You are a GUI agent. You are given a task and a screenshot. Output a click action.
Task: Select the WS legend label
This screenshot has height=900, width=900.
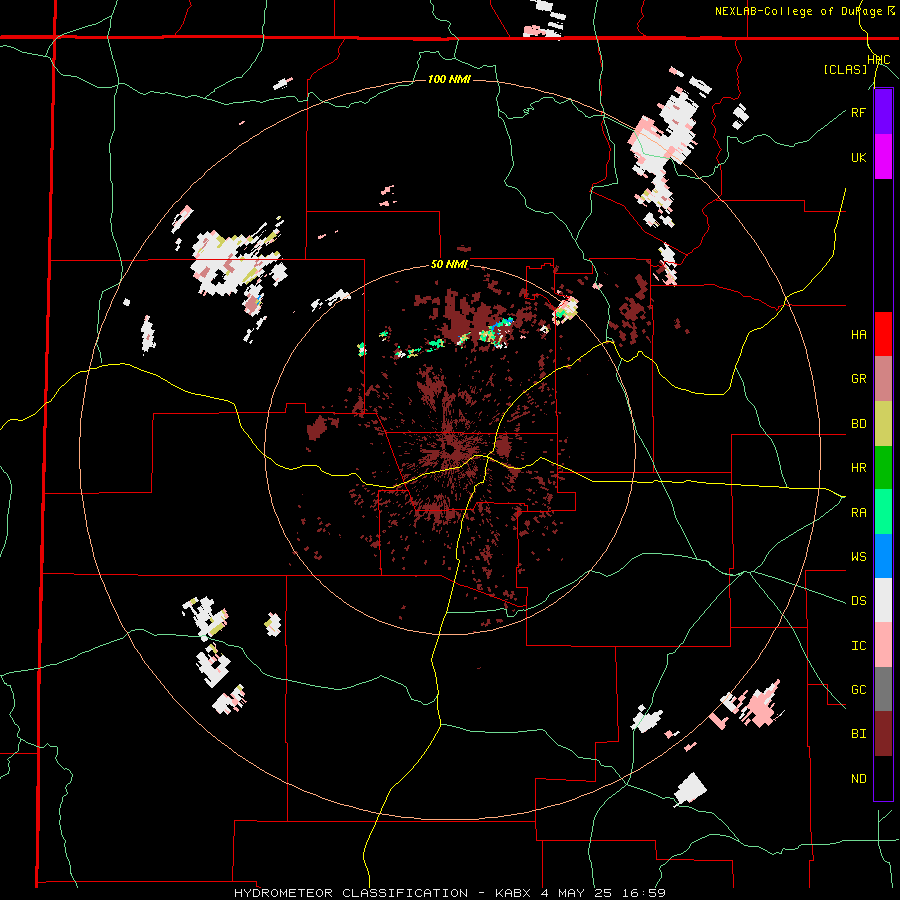click(858, 557)
